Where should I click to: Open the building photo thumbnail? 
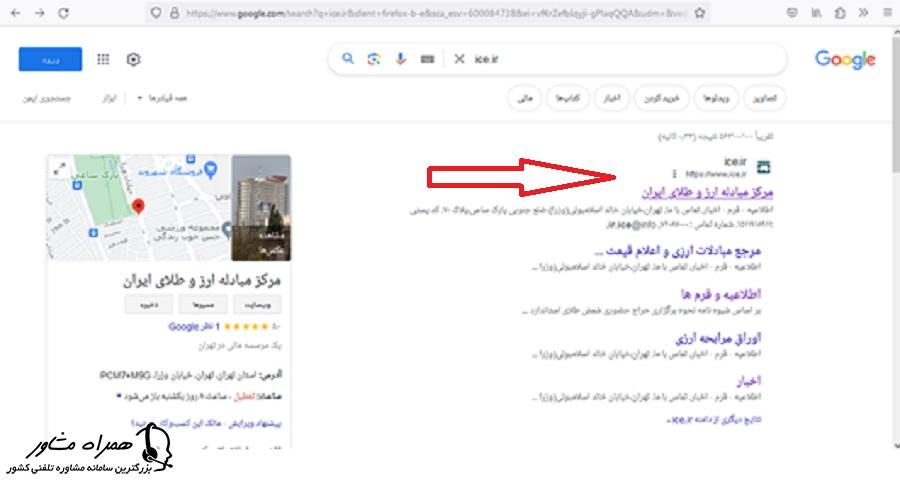[261, 208]
